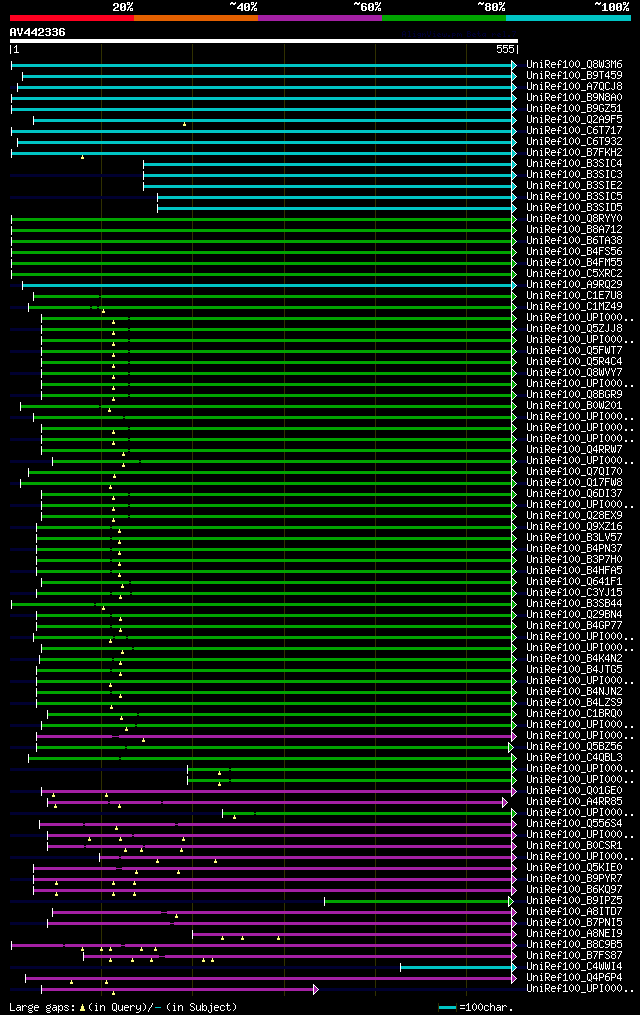The image size is (640, 1015).
Task: Click the UniRef100_B3SIE2 label
Action: [575, 186]
